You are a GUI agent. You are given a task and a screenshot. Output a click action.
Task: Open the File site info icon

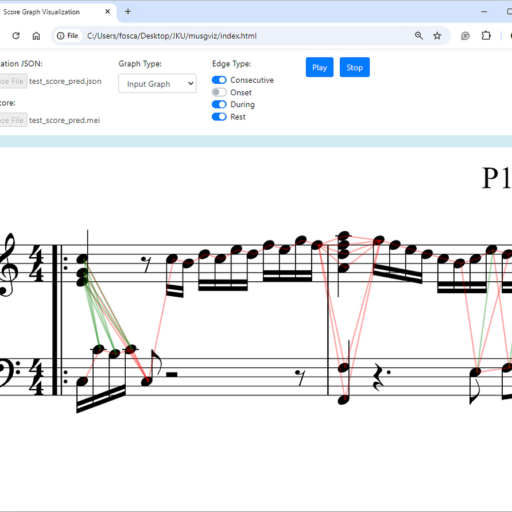point(67,36)
